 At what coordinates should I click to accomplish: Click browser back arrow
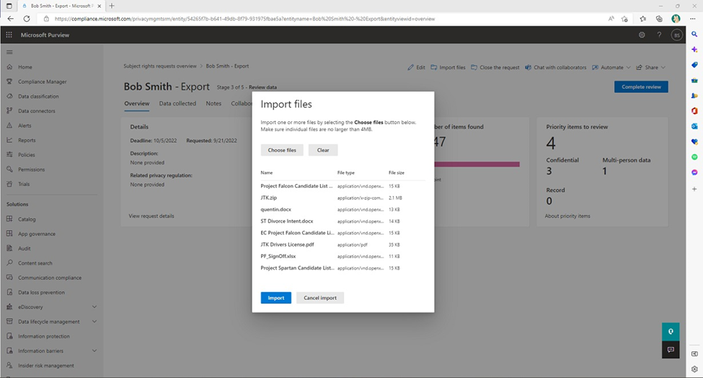(11, 19)
